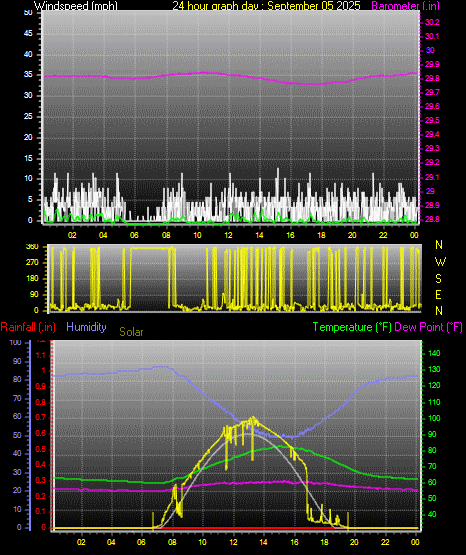Click the 100 value on humidity axis

[x=16, y=342]
